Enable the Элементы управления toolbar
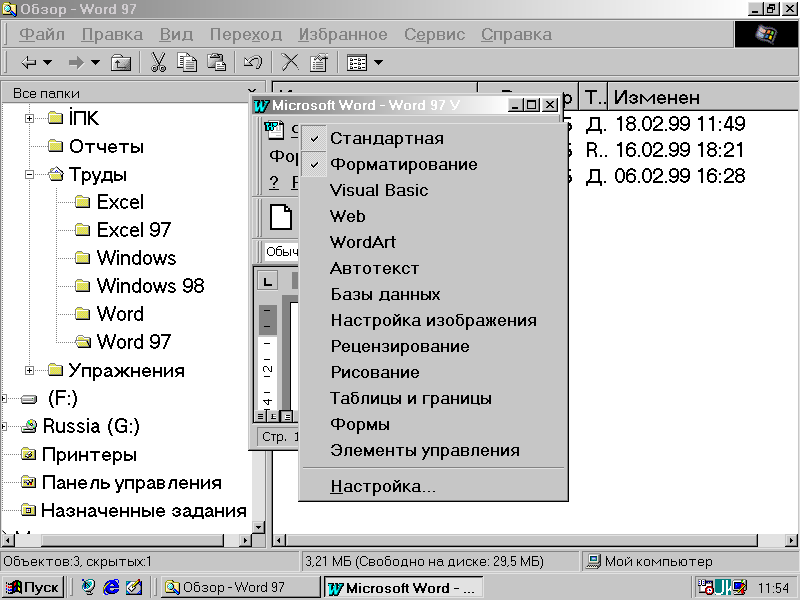This screenshot has height=600, width=800. pos(433,451)
